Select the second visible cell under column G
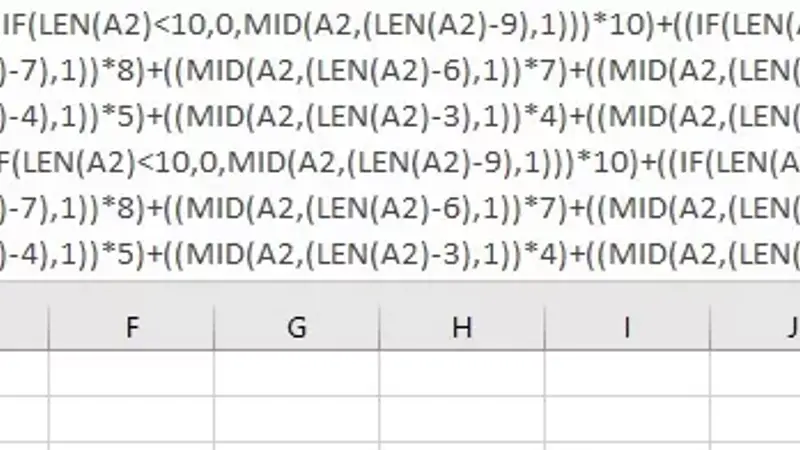This screenshot has height=450, width=800. 297,419
